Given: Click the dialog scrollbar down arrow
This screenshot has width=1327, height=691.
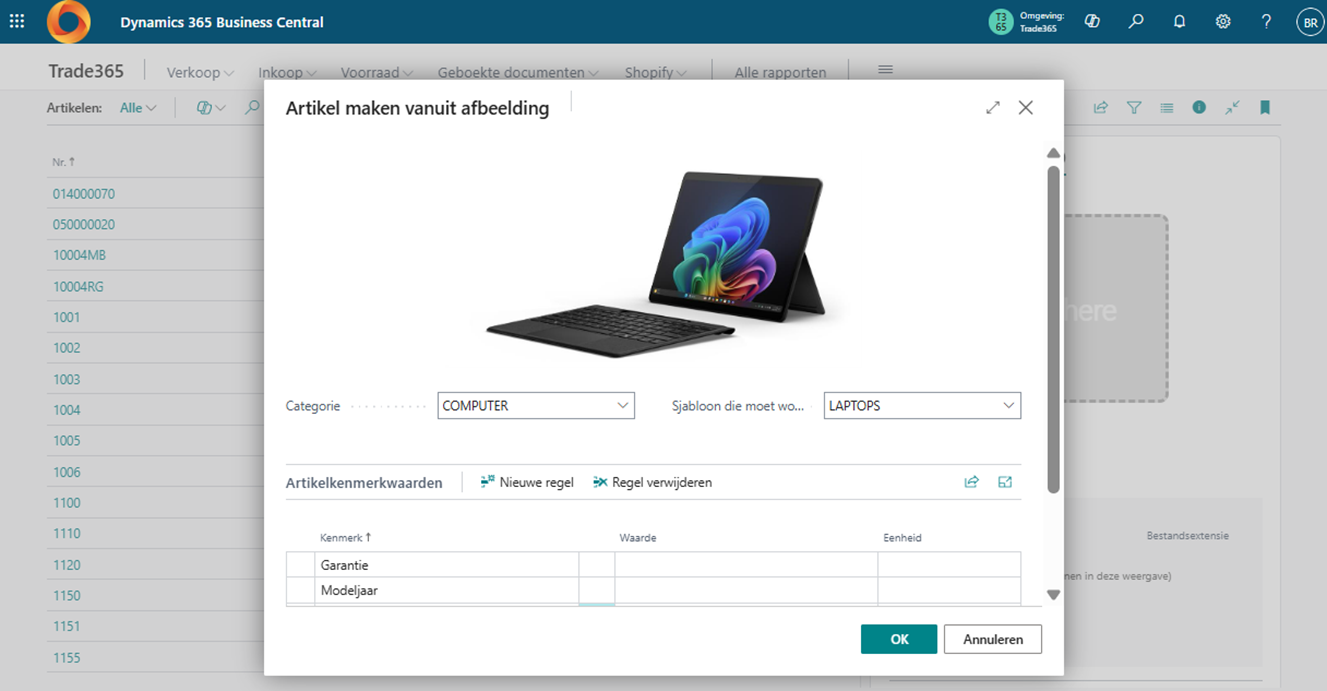Looking at the screenshot, I should coord(1053,594).
